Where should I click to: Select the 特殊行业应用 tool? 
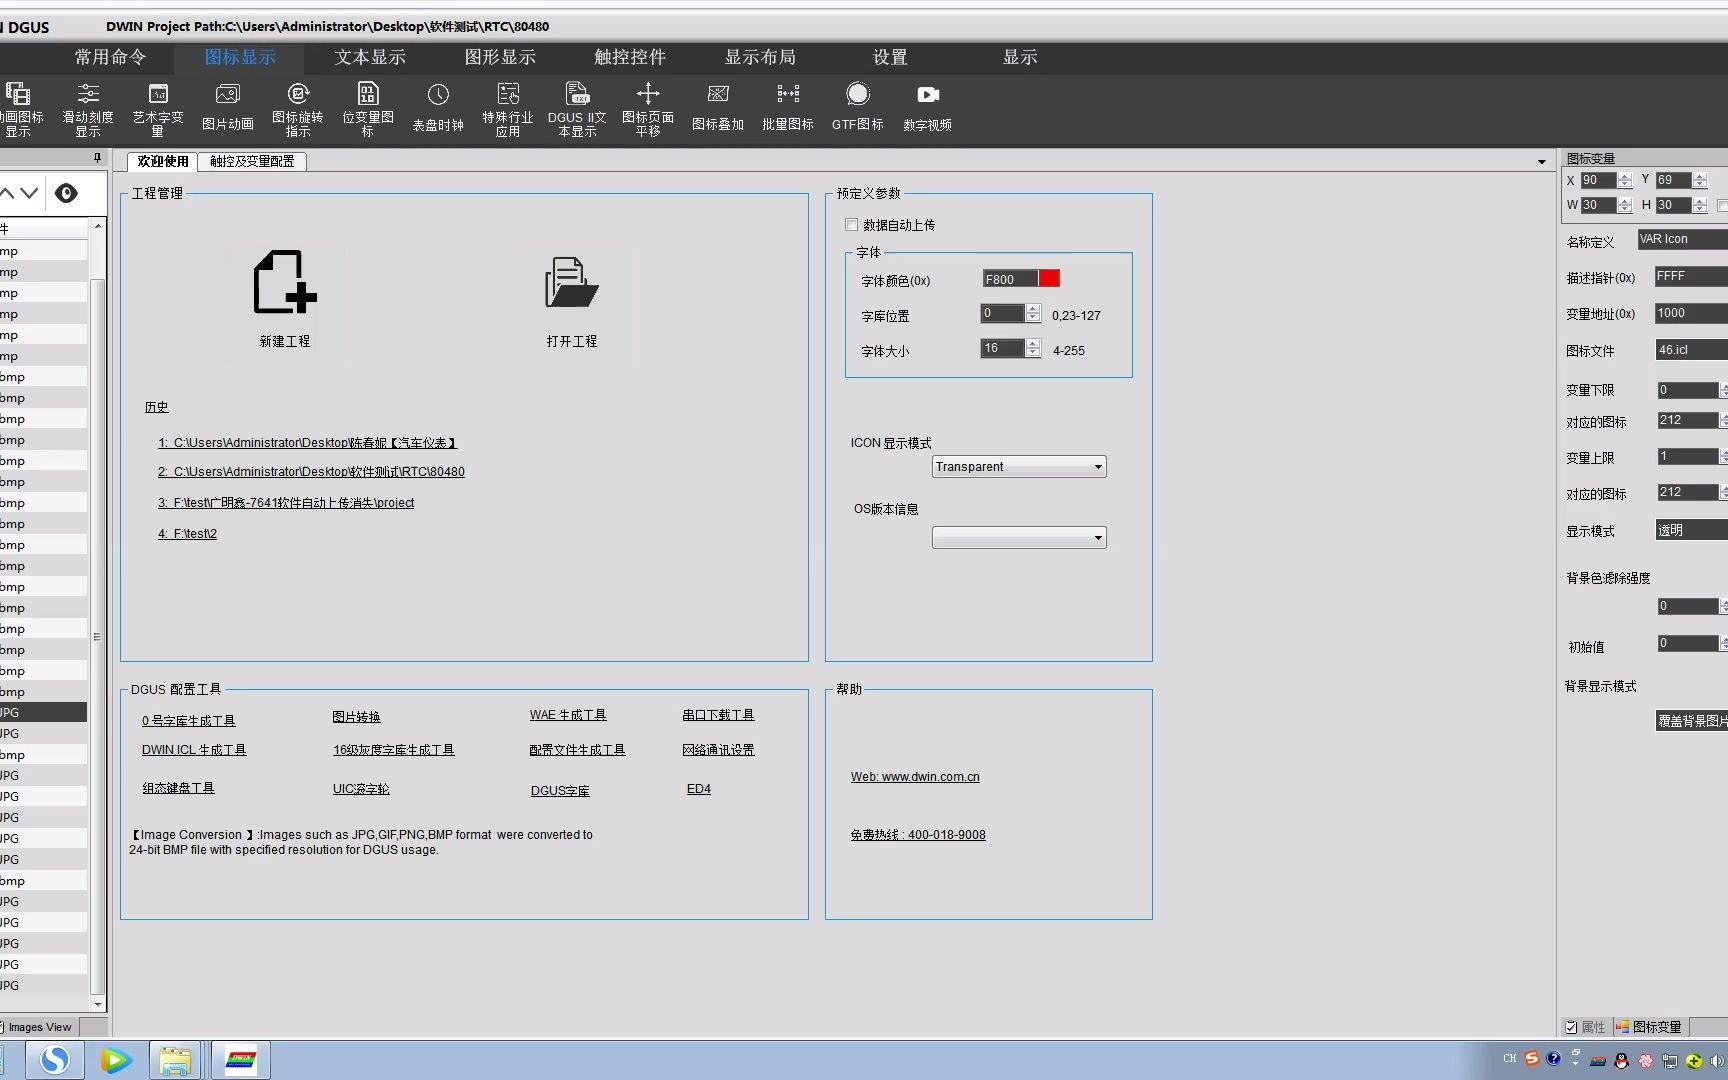508,110
